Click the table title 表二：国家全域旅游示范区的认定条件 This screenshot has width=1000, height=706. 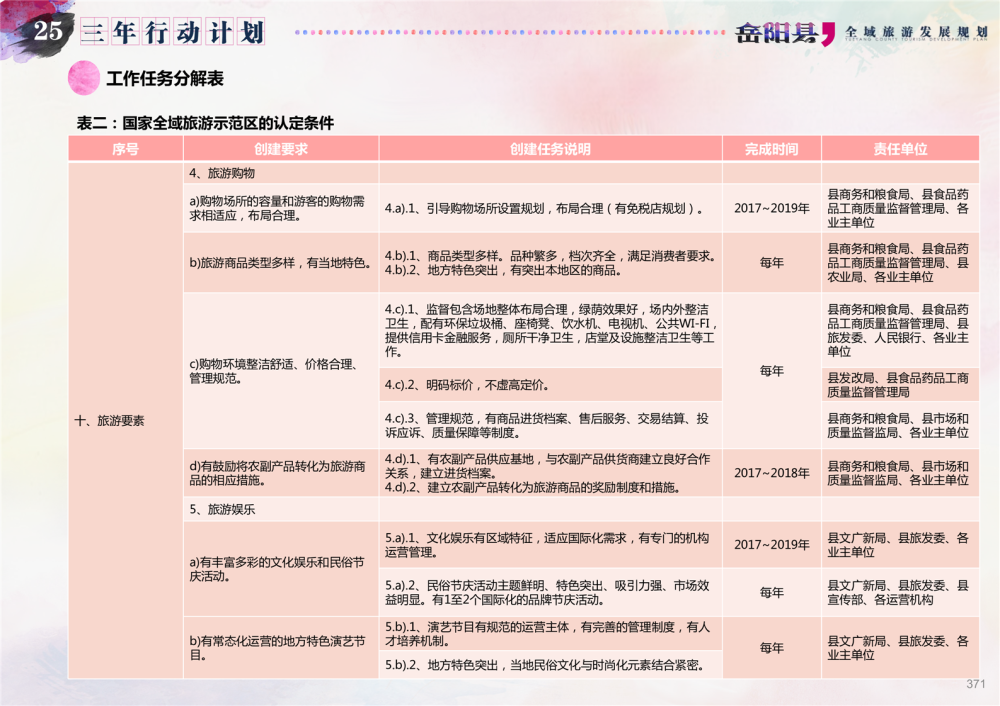(x=205, y=124)
